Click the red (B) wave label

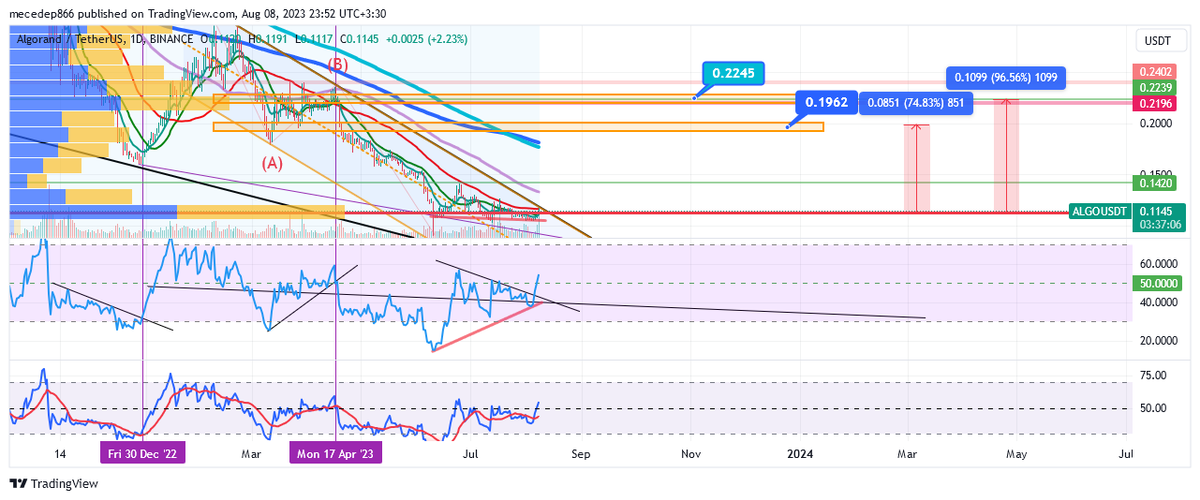pos(338,63)
